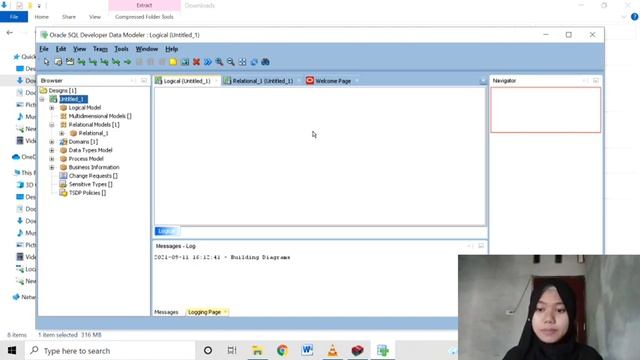
Task: Select Untitled_1 in the Browser tree
Action: [73, 99]
